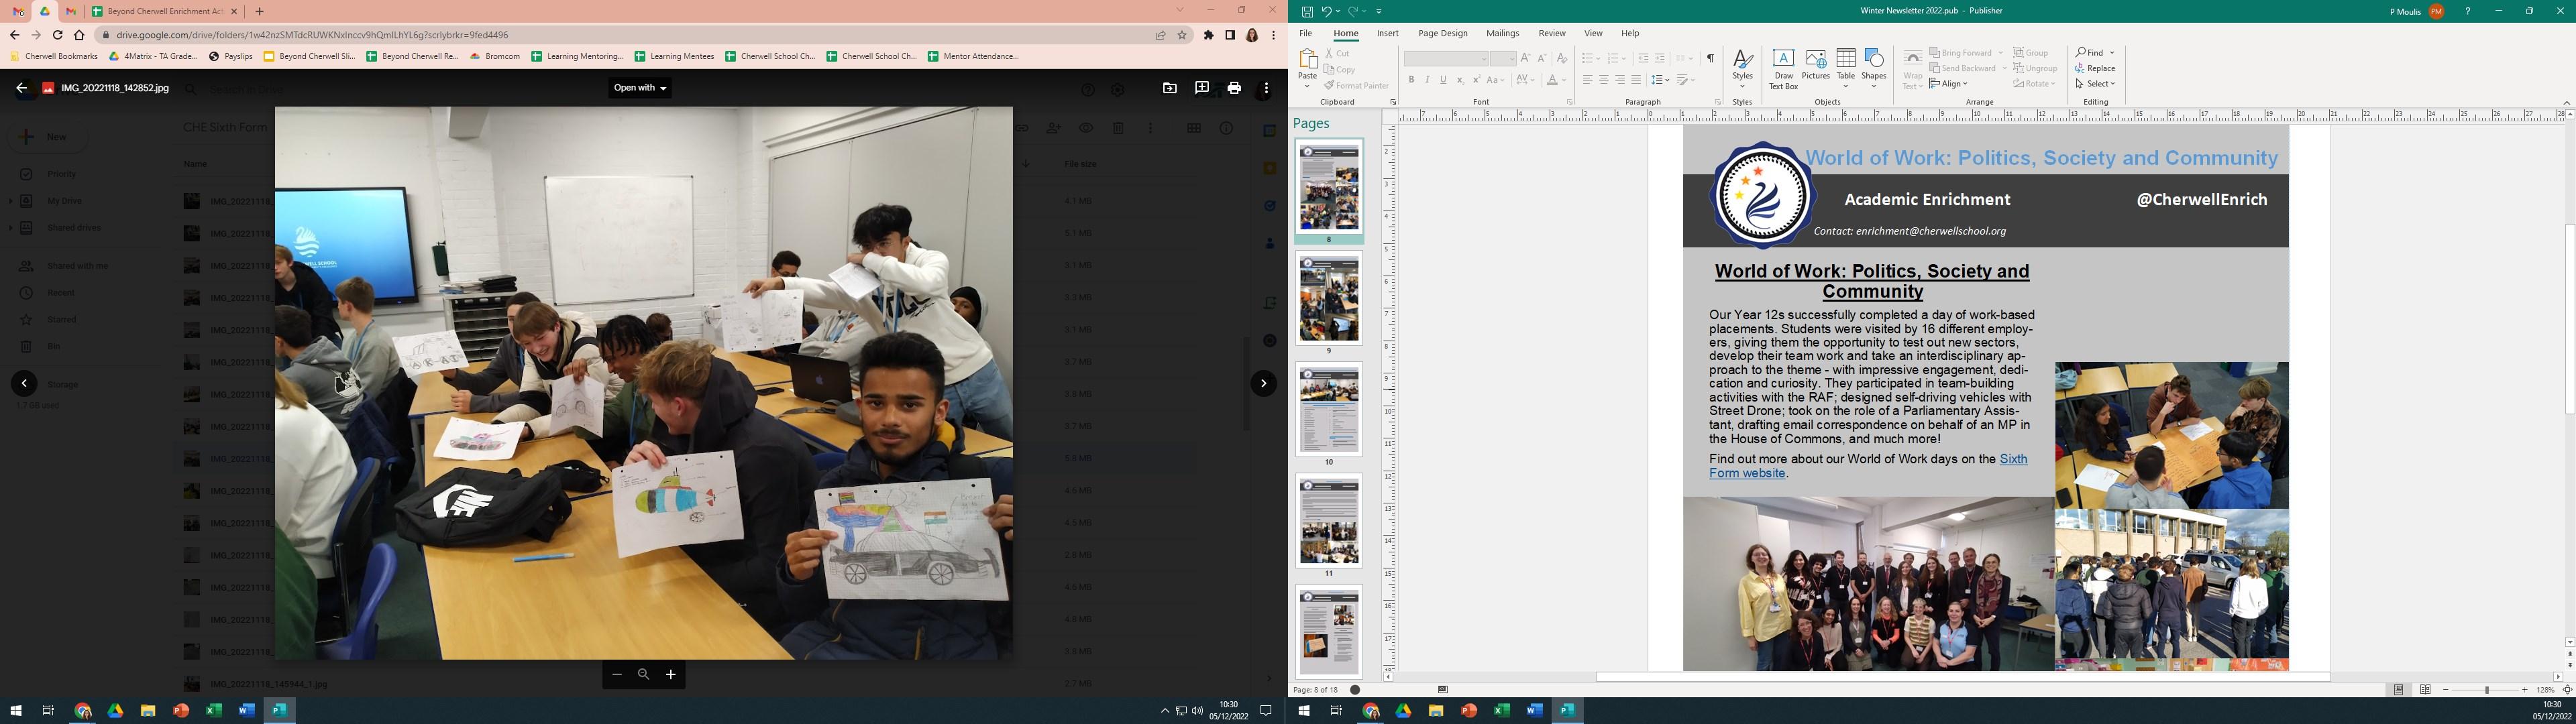Screen dimensions: 2576x724
Task: Open the Bromcom bookmark in Chrome
Action: (495, 57)
